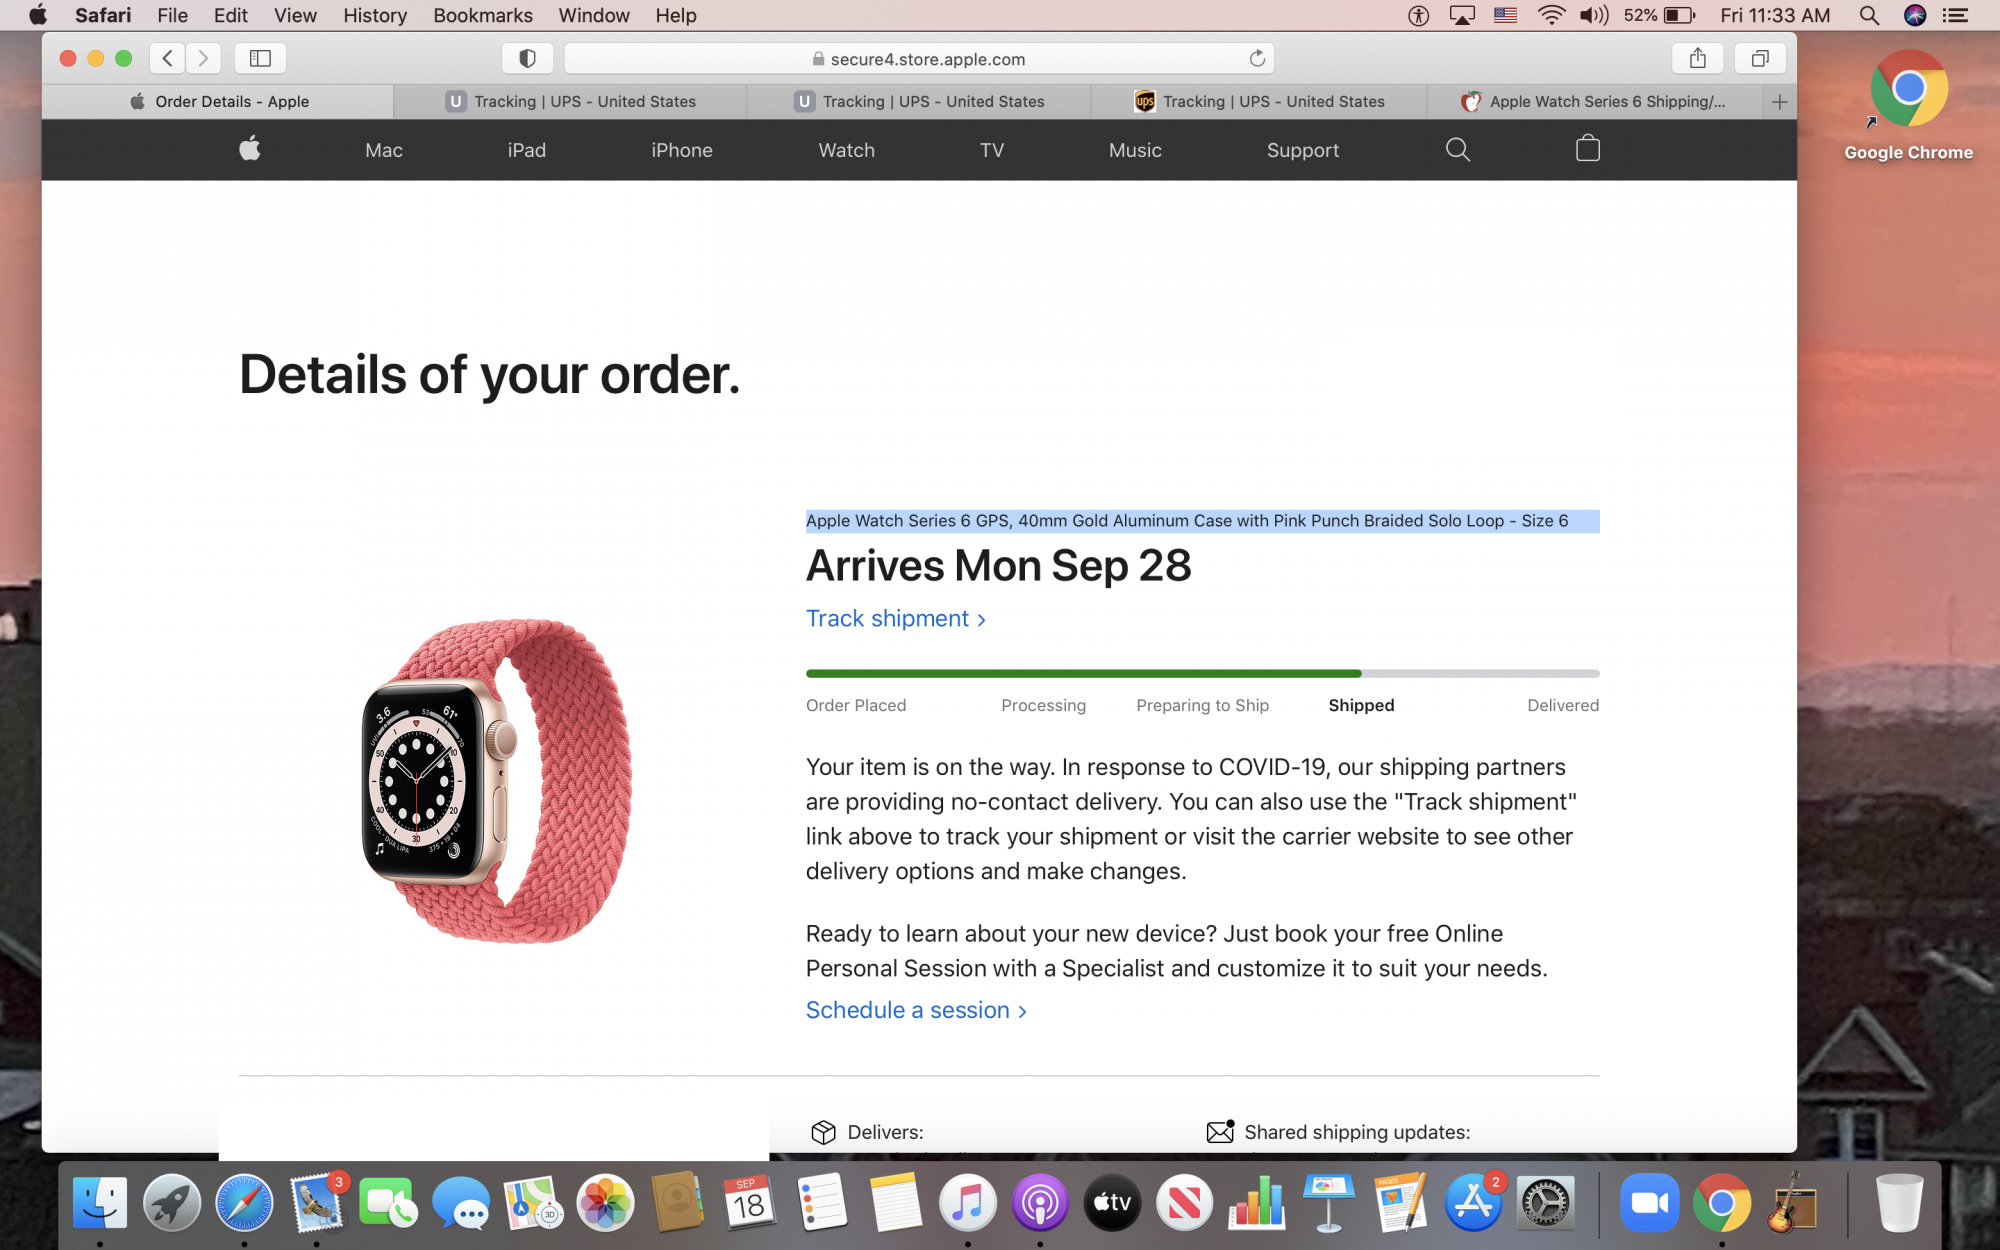Open the History menu

375,15
